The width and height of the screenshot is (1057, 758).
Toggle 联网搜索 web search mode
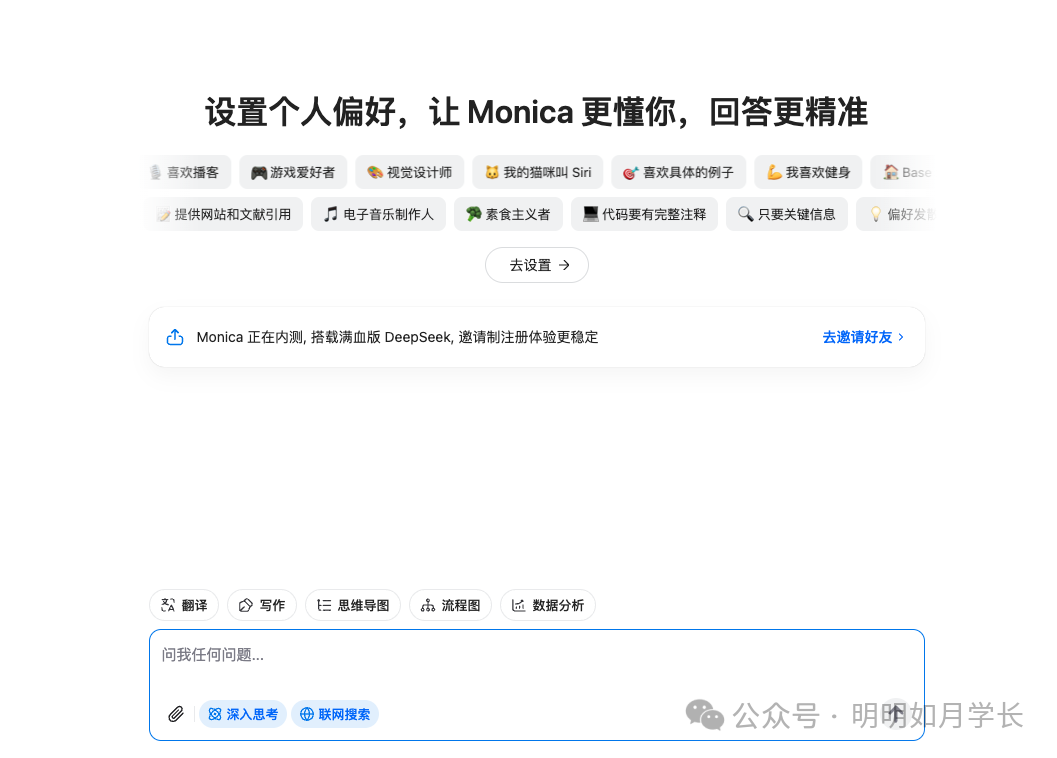point(335,713)
